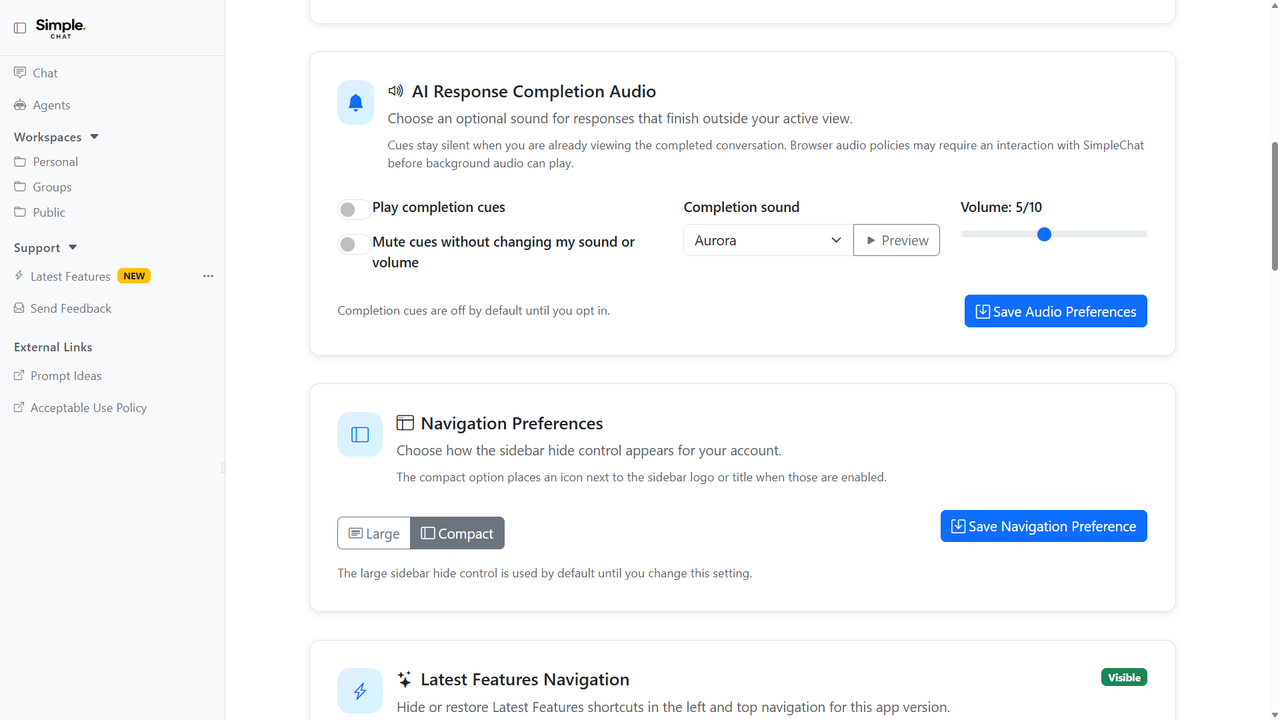
Task: Click the NEW badge next to Latest Features
Action: tap(134, 276)
